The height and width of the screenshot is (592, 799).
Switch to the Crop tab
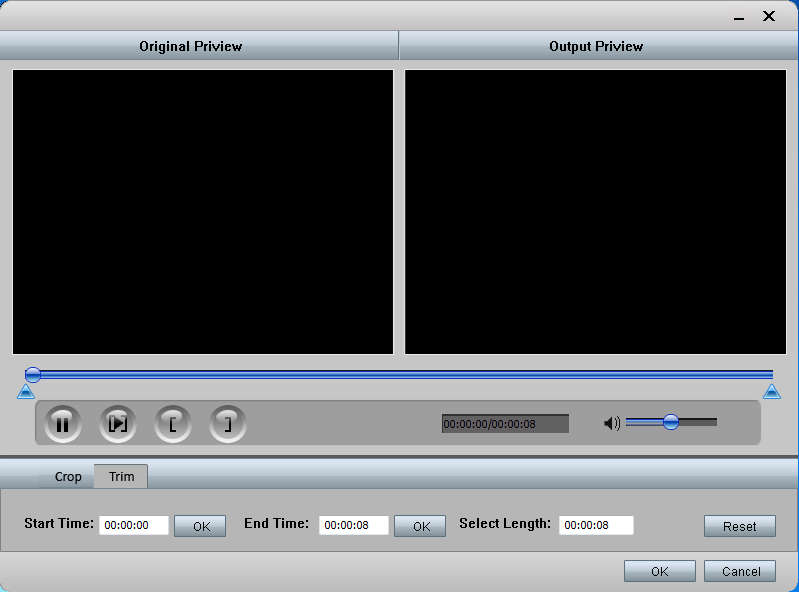coord(68,477)
